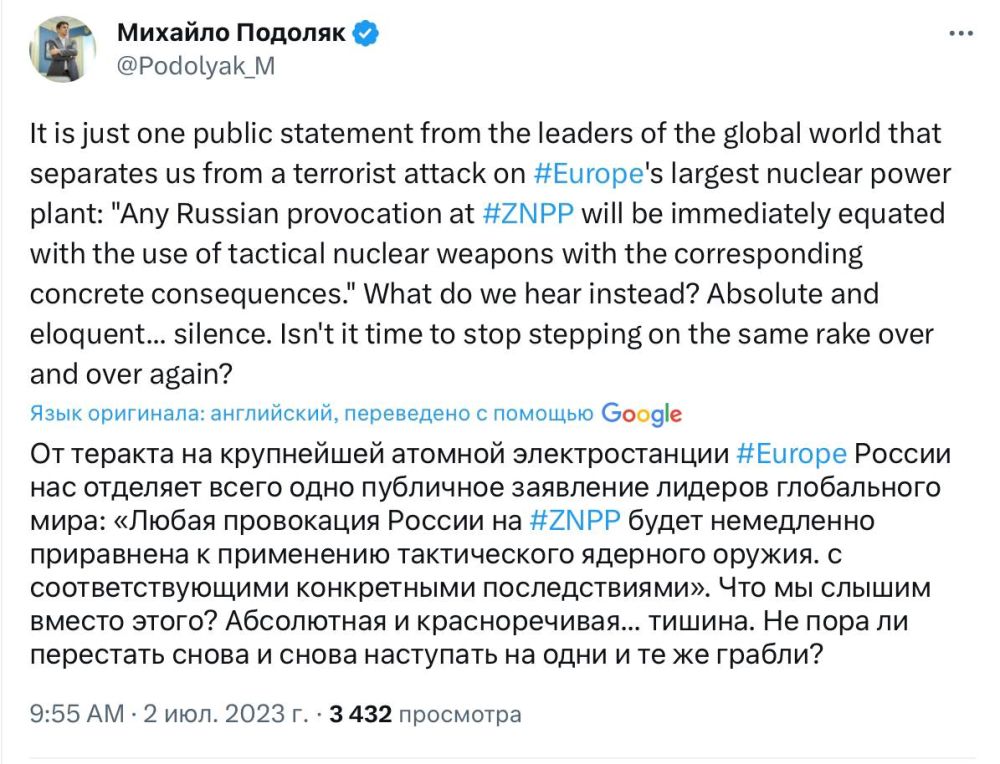Viewport: 1000px width, 764px height.
Task: Open #ZNPP hashtag in English tweet text
Action: click(x=528, y=214)
